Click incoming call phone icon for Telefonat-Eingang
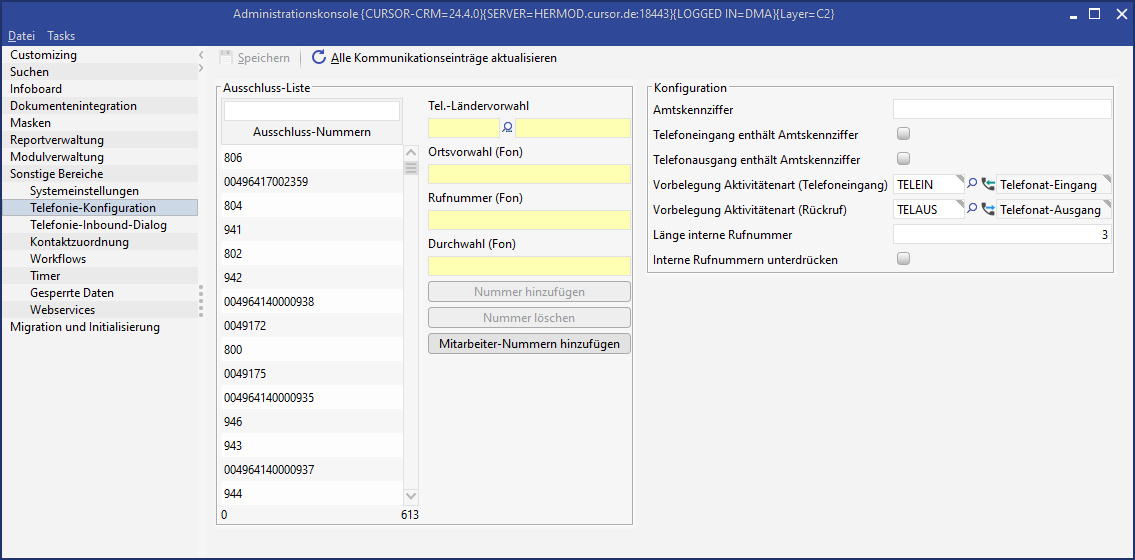Viewport: 1135px width, 560px height. click(x=988, y=184)
